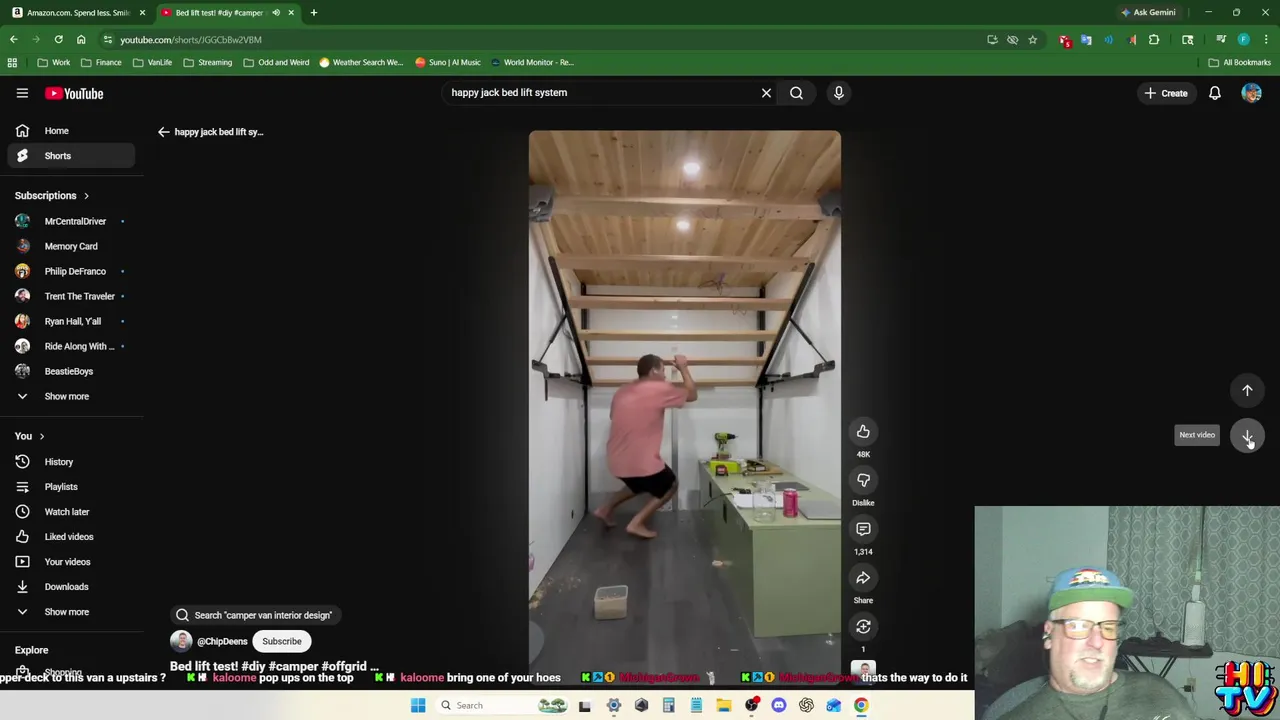Open Discord from the taskbar

[779, 705]
